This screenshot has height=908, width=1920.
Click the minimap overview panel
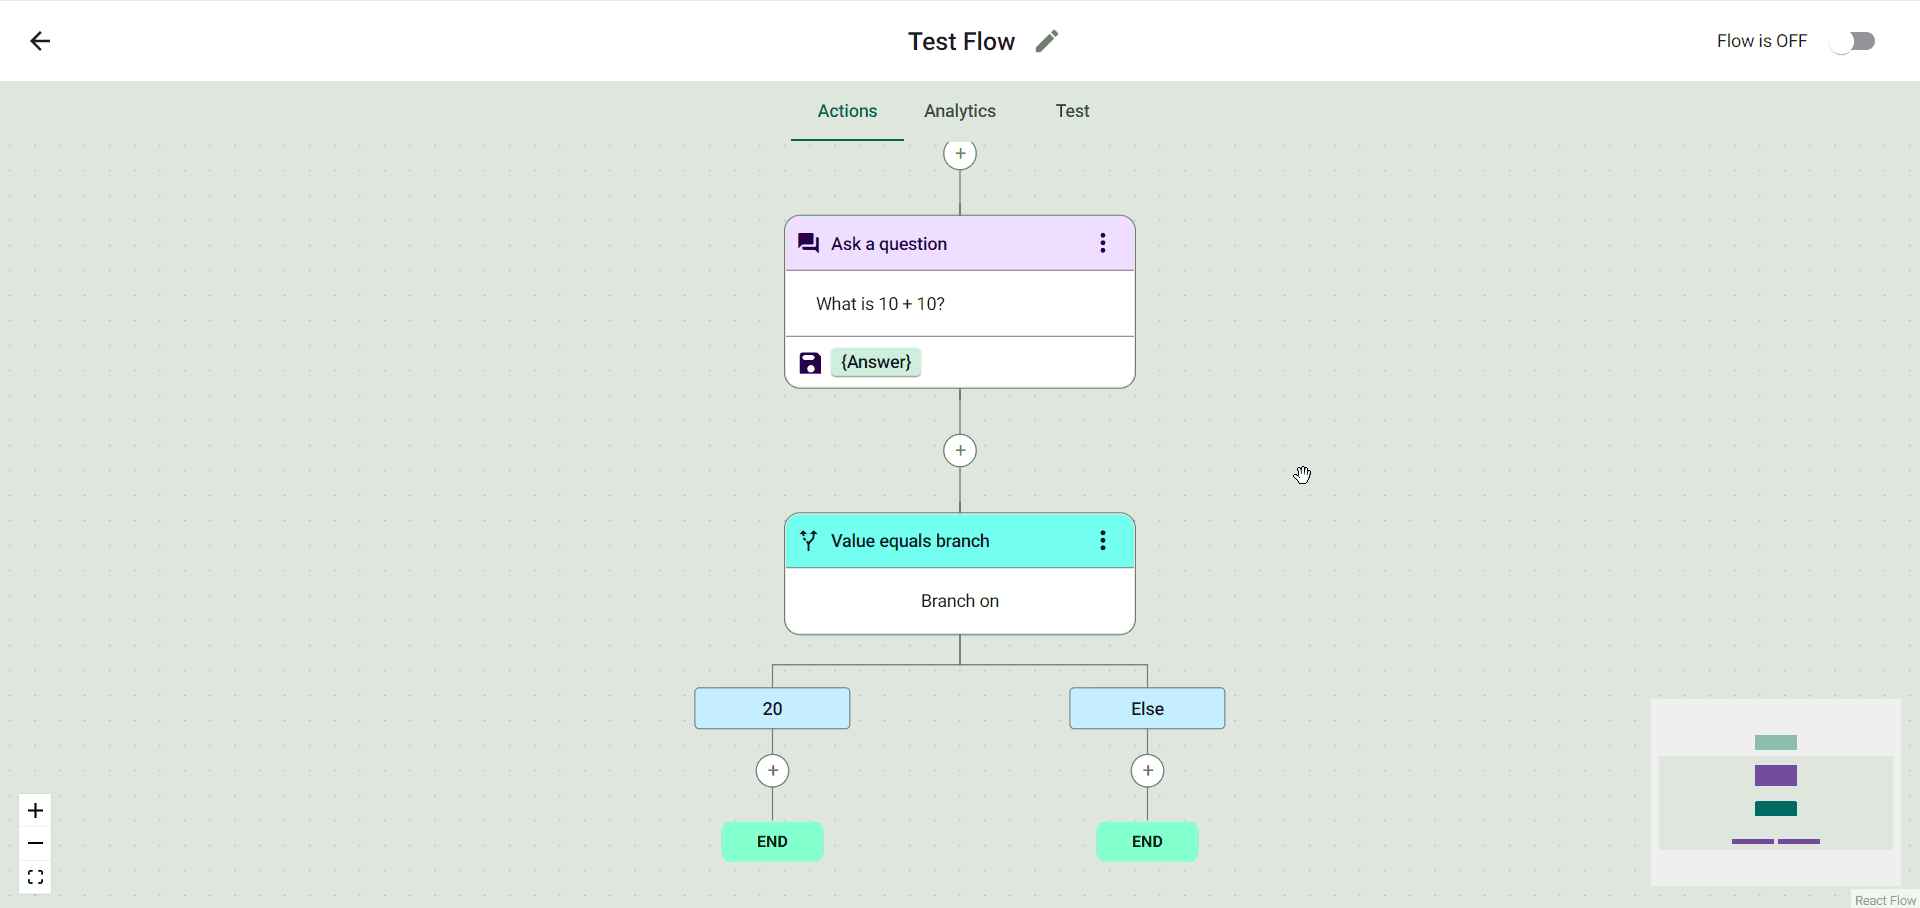click(1775, 792)
